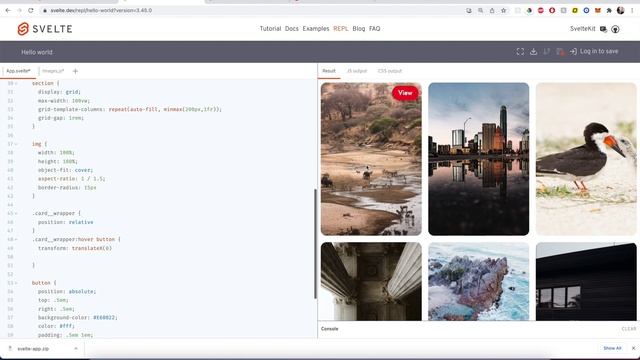Click the rocky coastline aerial image
This screenshot has width=640, height=360.
coord(478,282)
